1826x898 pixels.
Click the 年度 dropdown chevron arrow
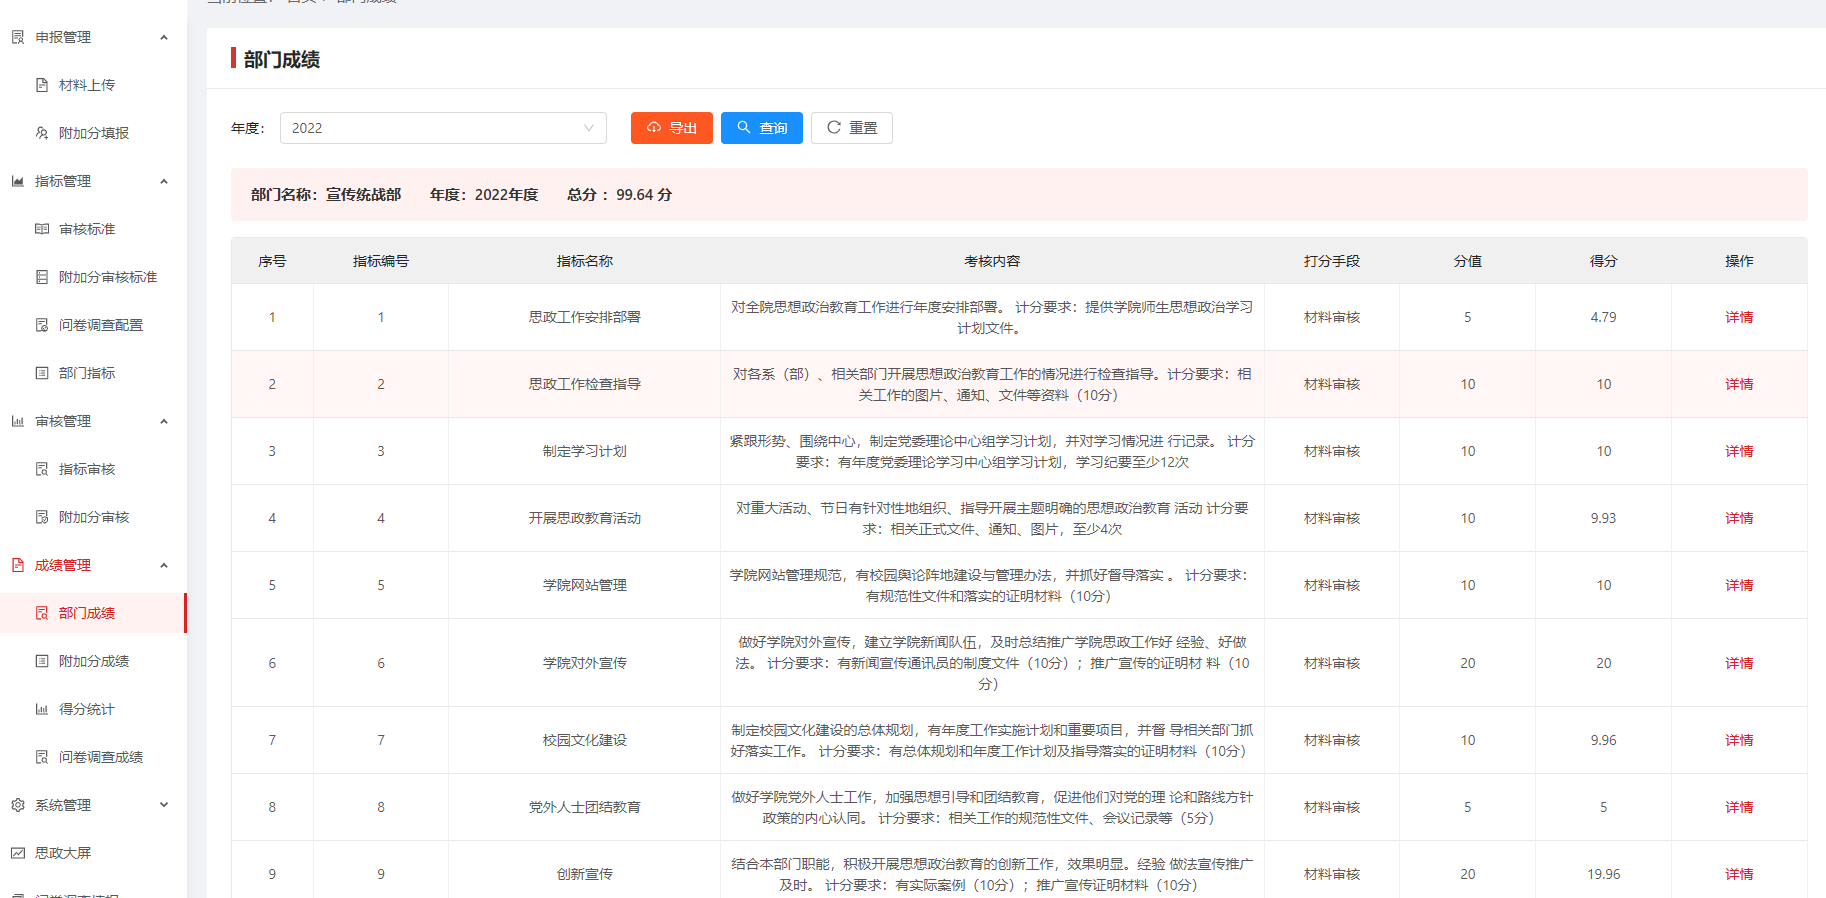pyautogui.click(x=589, y=128)
